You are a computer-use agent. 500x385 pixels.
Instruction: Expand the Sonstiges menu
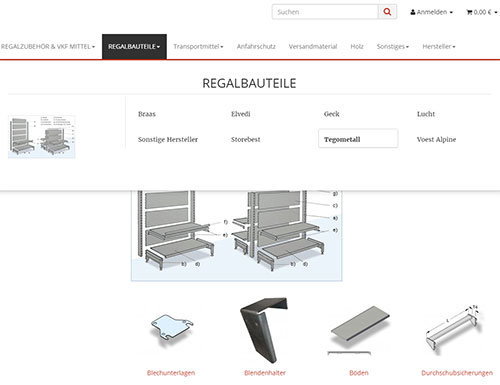tap(393, 47)
